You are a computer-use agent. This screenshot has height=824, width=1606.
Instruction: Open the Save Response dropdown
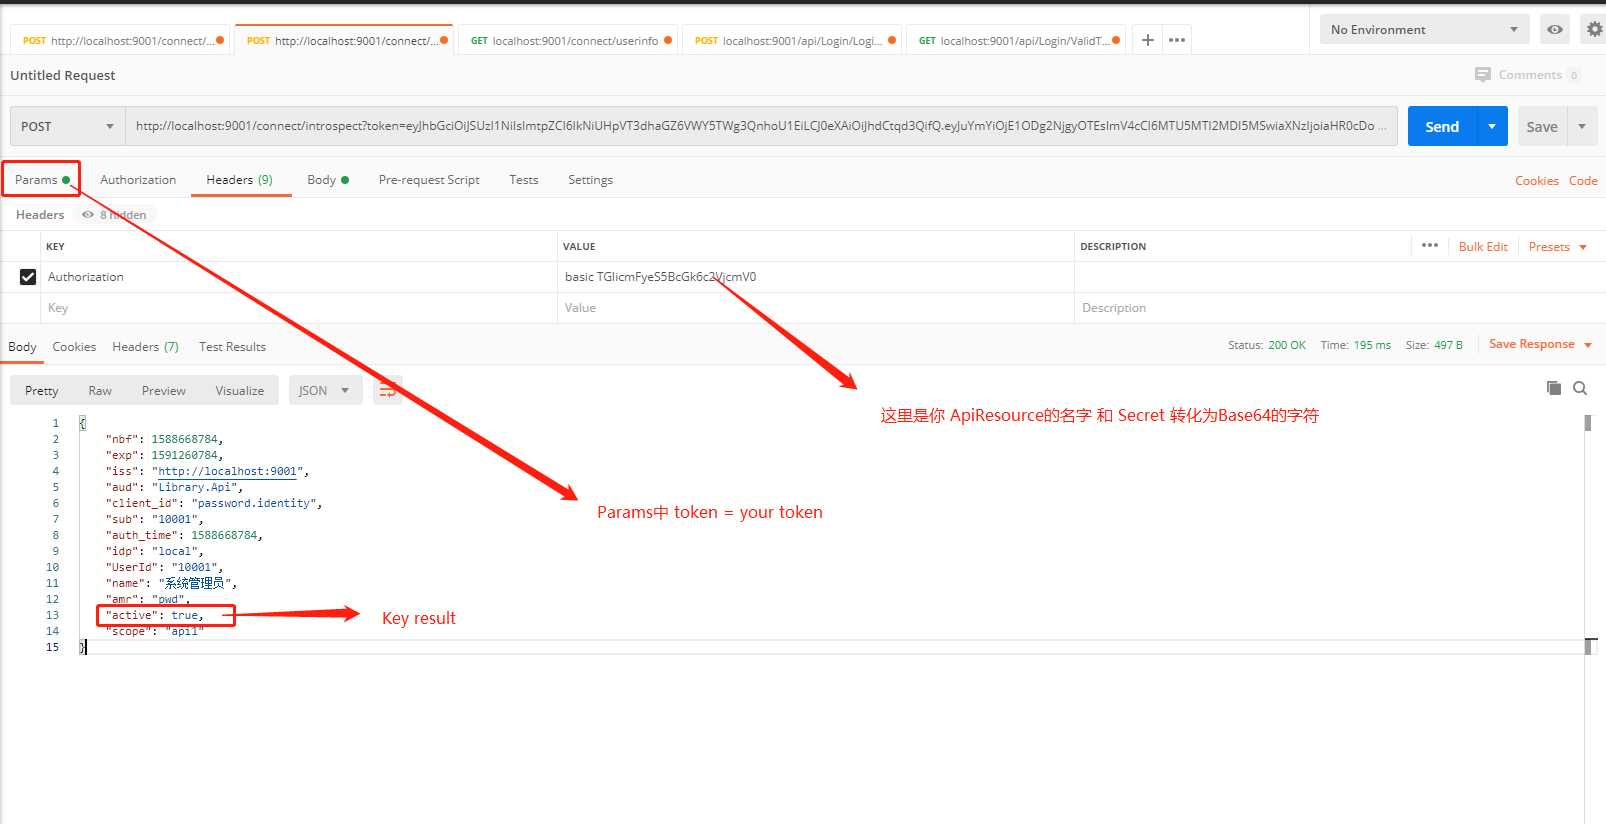(x=1540, y=344)
